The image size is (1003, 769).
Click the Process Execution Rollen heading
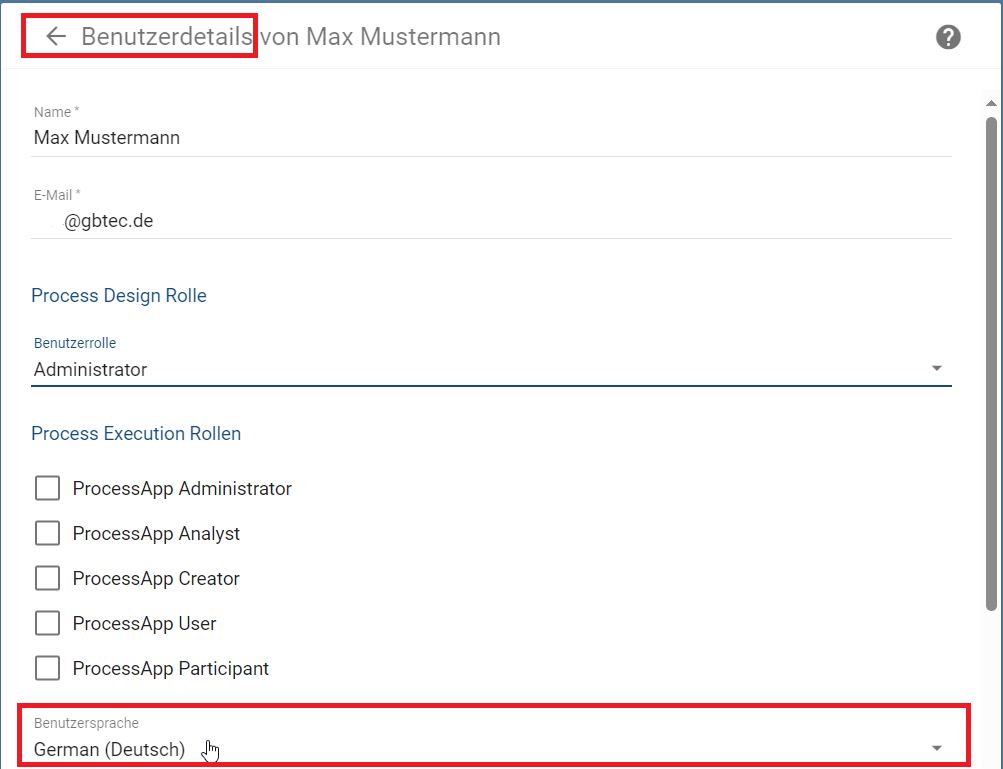click(x=136, y=433)
